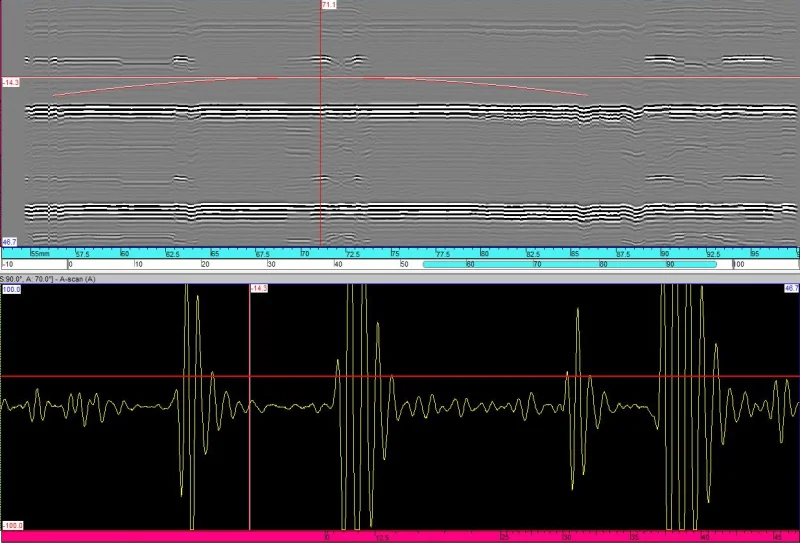This screenshot has width=800, height=543.
Task: Select the 100.0 amplitude label in A-scan
Action: click(11, 289)
